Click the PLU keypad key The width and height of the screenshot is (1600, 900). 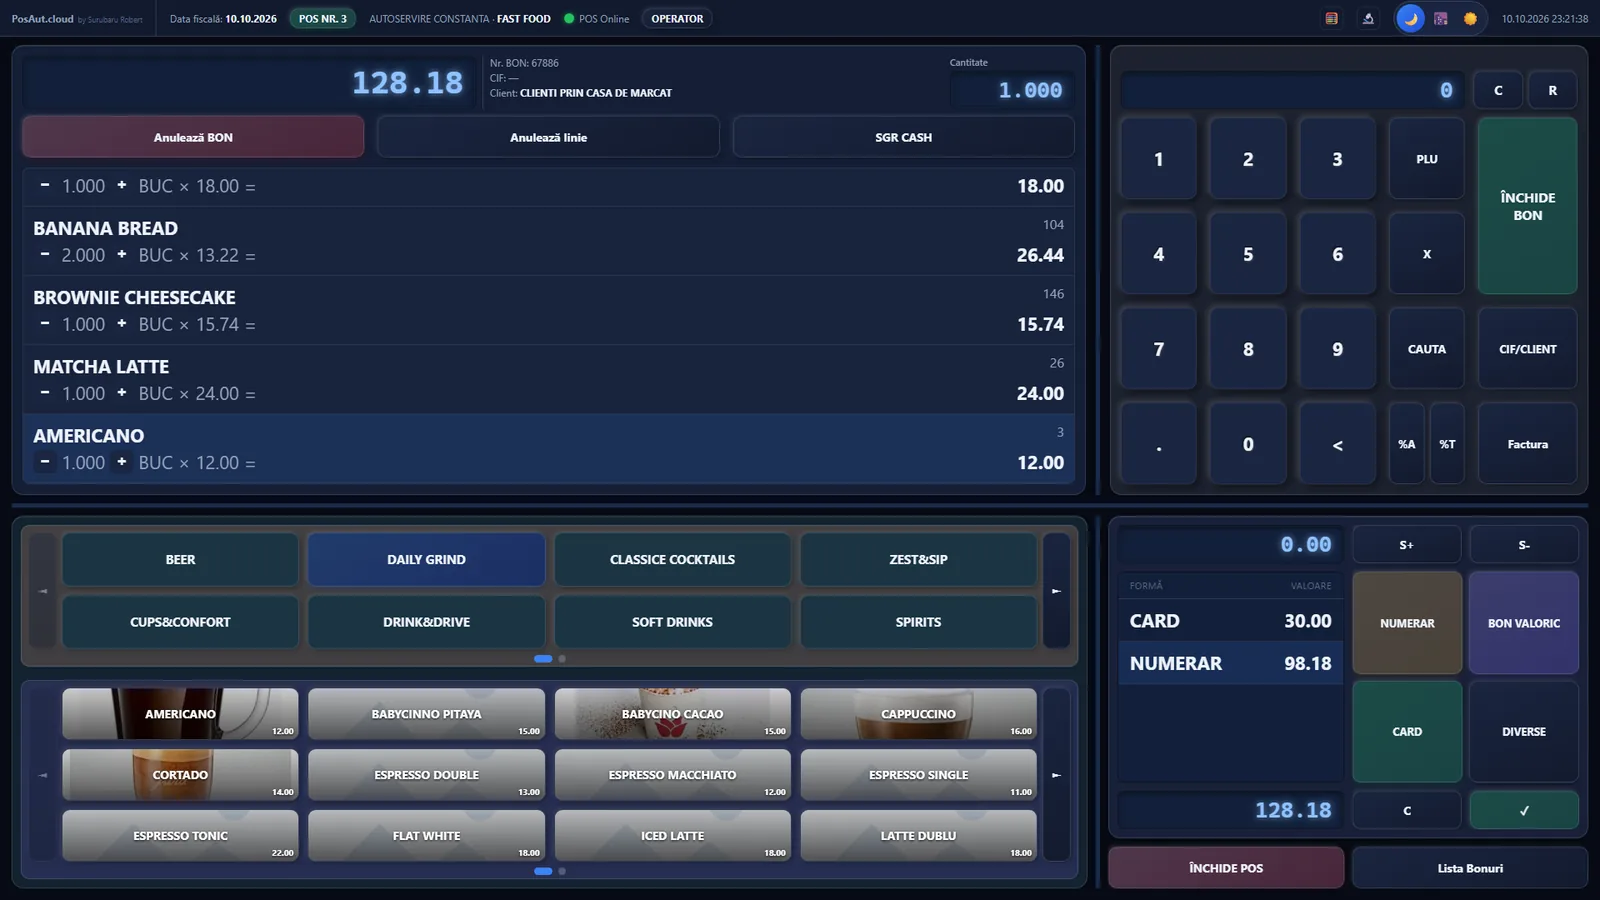(x=1427, y=159)
